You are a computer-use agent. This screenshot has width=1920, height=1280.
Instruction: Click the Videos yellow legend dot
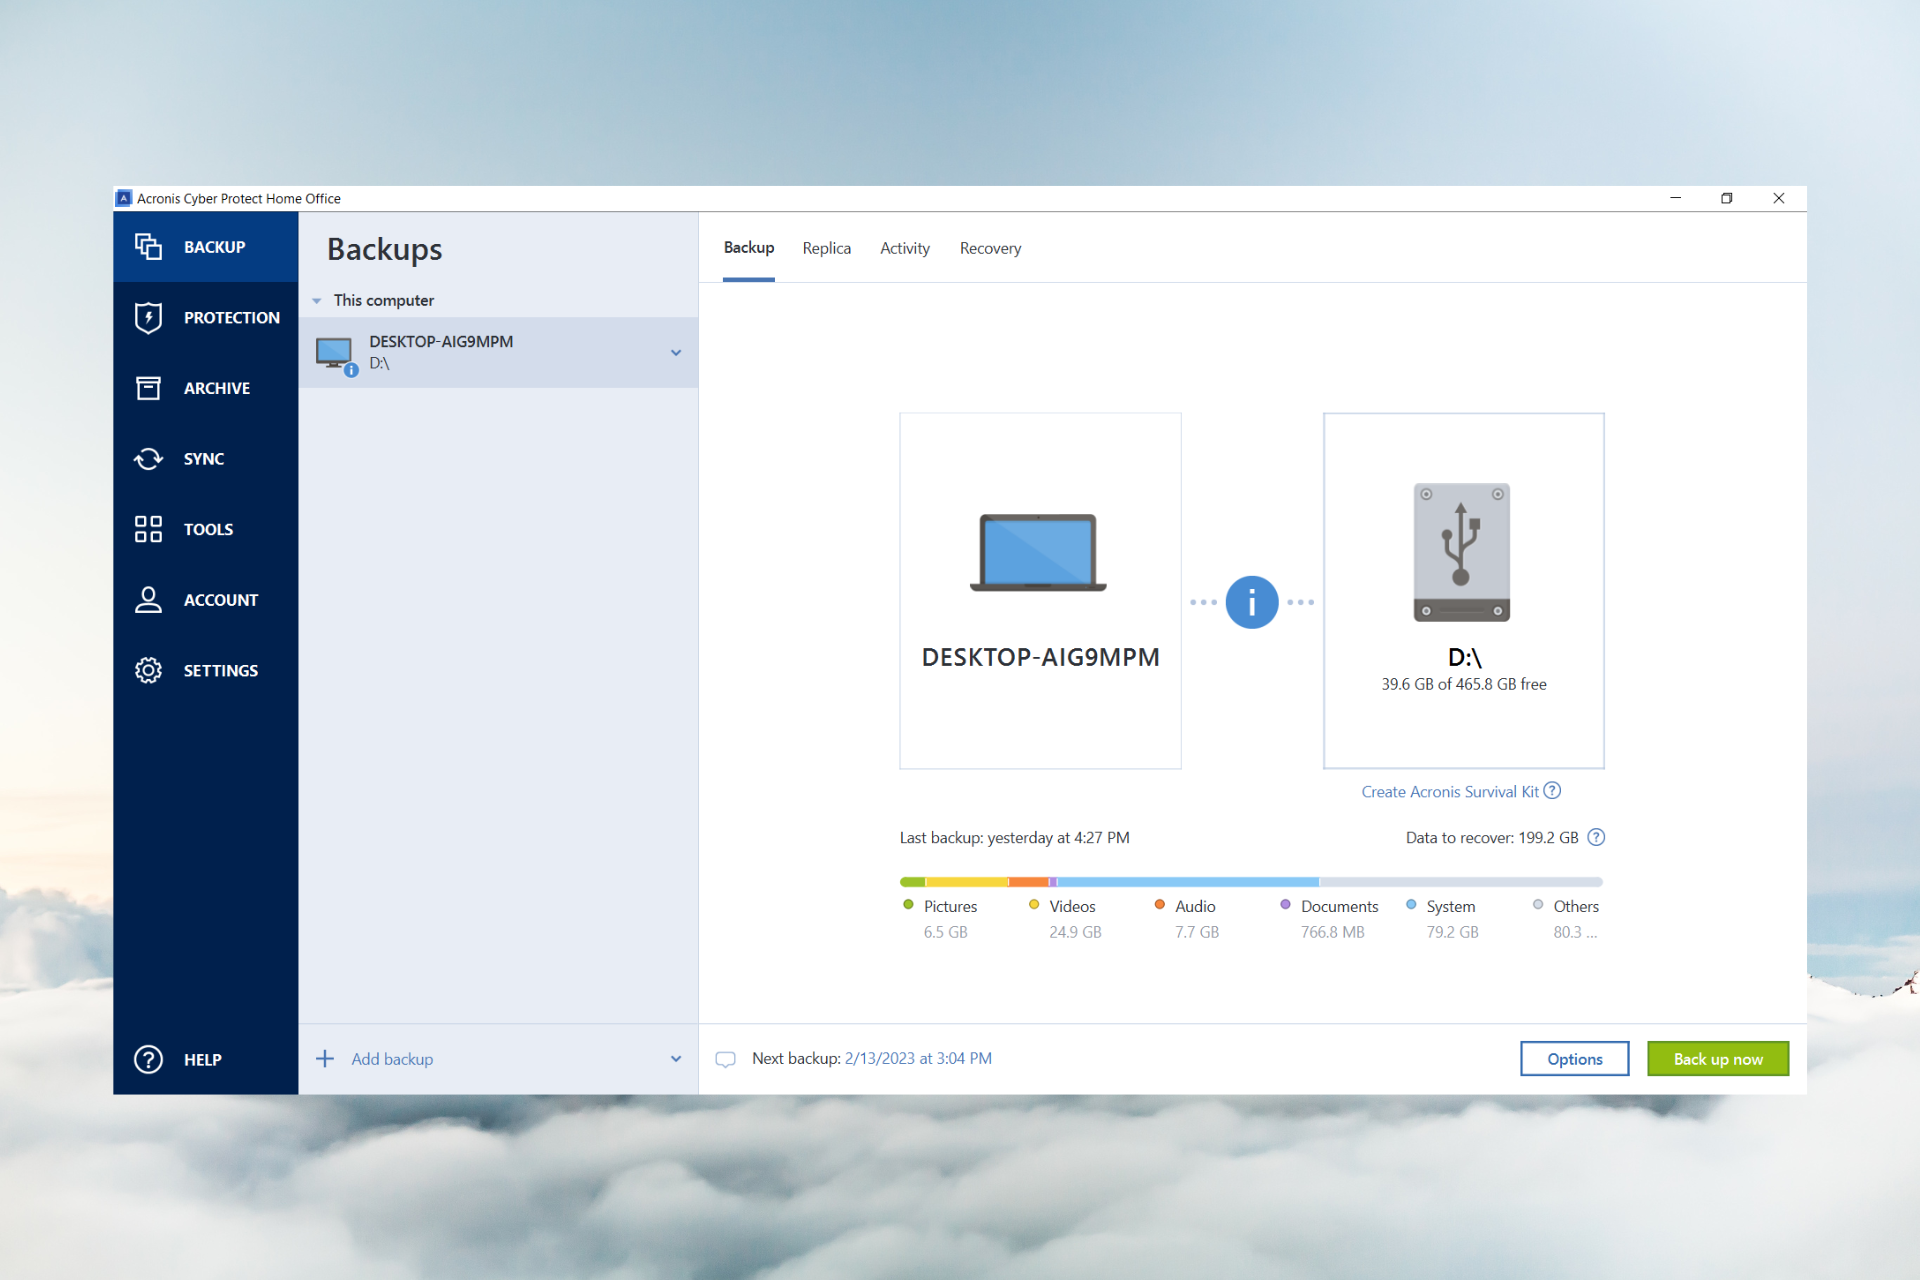1034,905
